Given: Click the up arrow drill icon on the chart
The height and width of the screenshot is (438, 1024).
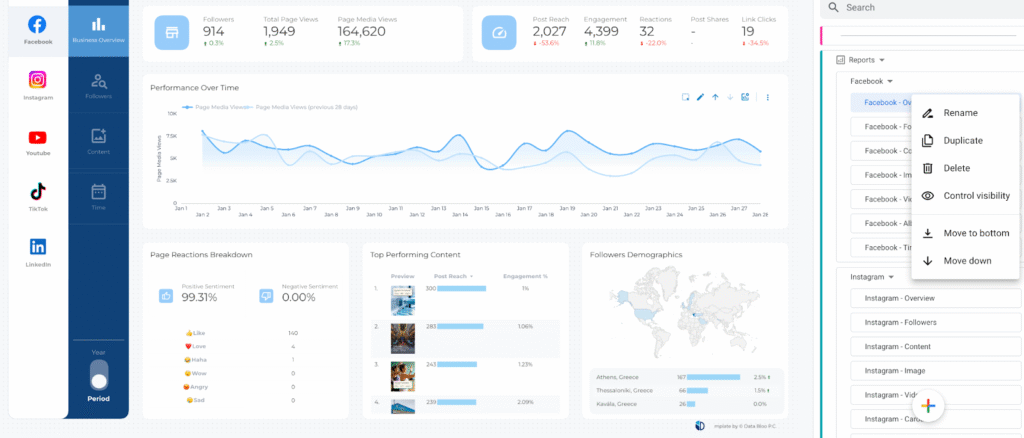Looking at the screenshot, I should pyautogui.click(x=715, y=97).
